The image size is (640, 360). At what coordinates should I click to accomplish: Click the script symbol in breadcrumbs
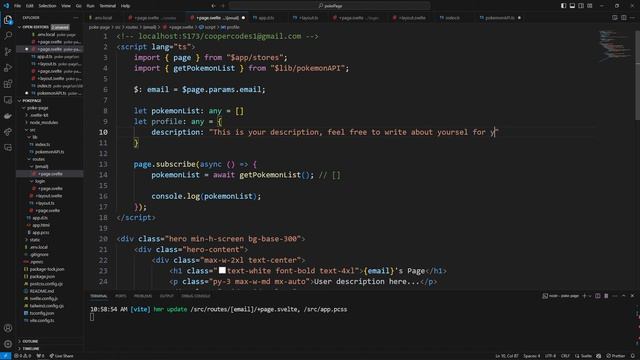207,27
